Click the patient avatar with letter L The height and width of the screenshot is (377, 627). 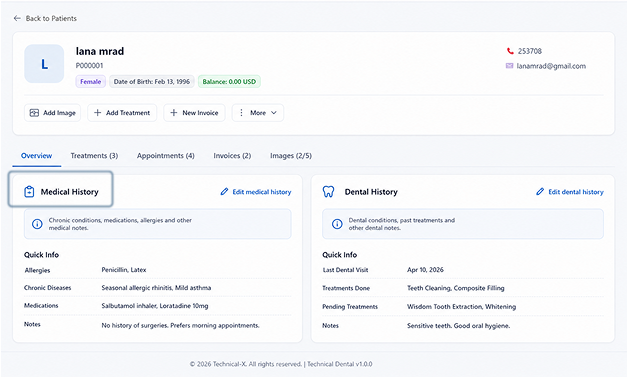pos(44,64)
